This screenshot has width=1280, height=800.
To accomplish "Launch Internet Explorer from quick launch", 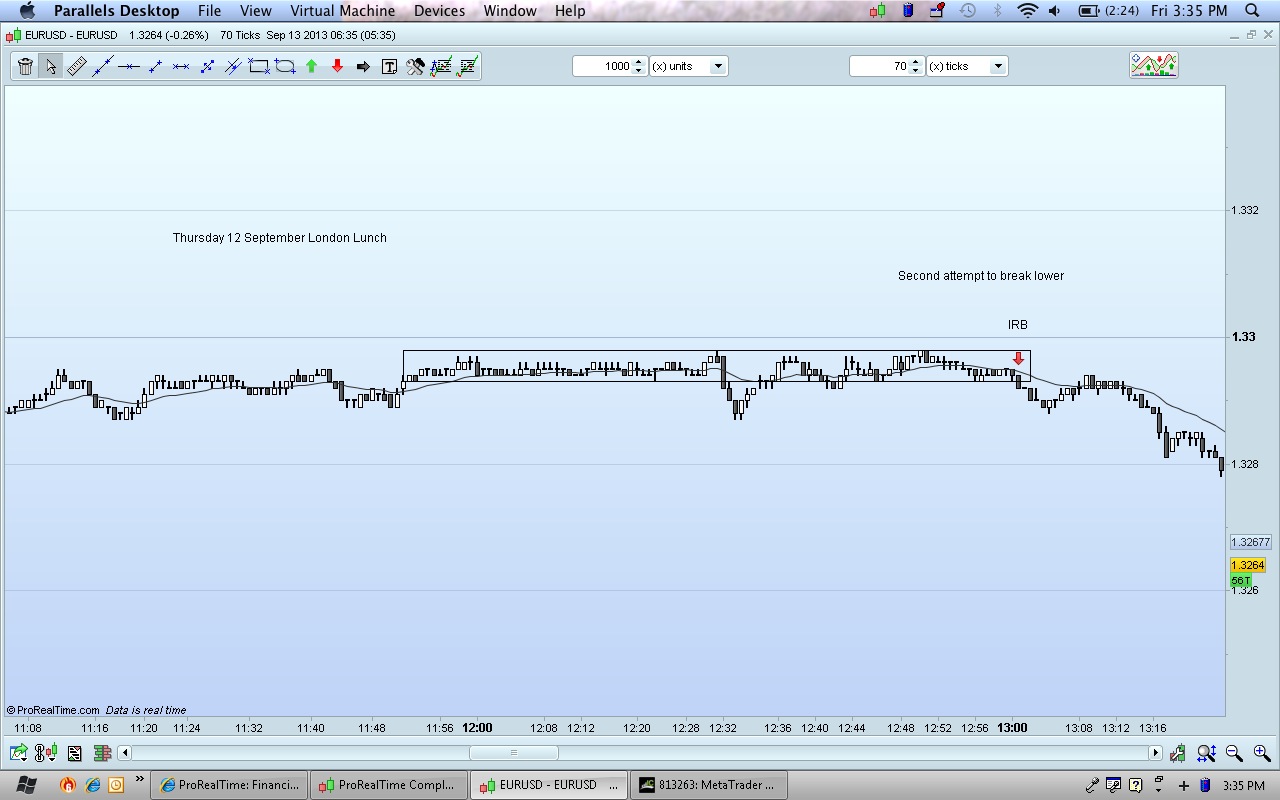I will tap(93, 785).
